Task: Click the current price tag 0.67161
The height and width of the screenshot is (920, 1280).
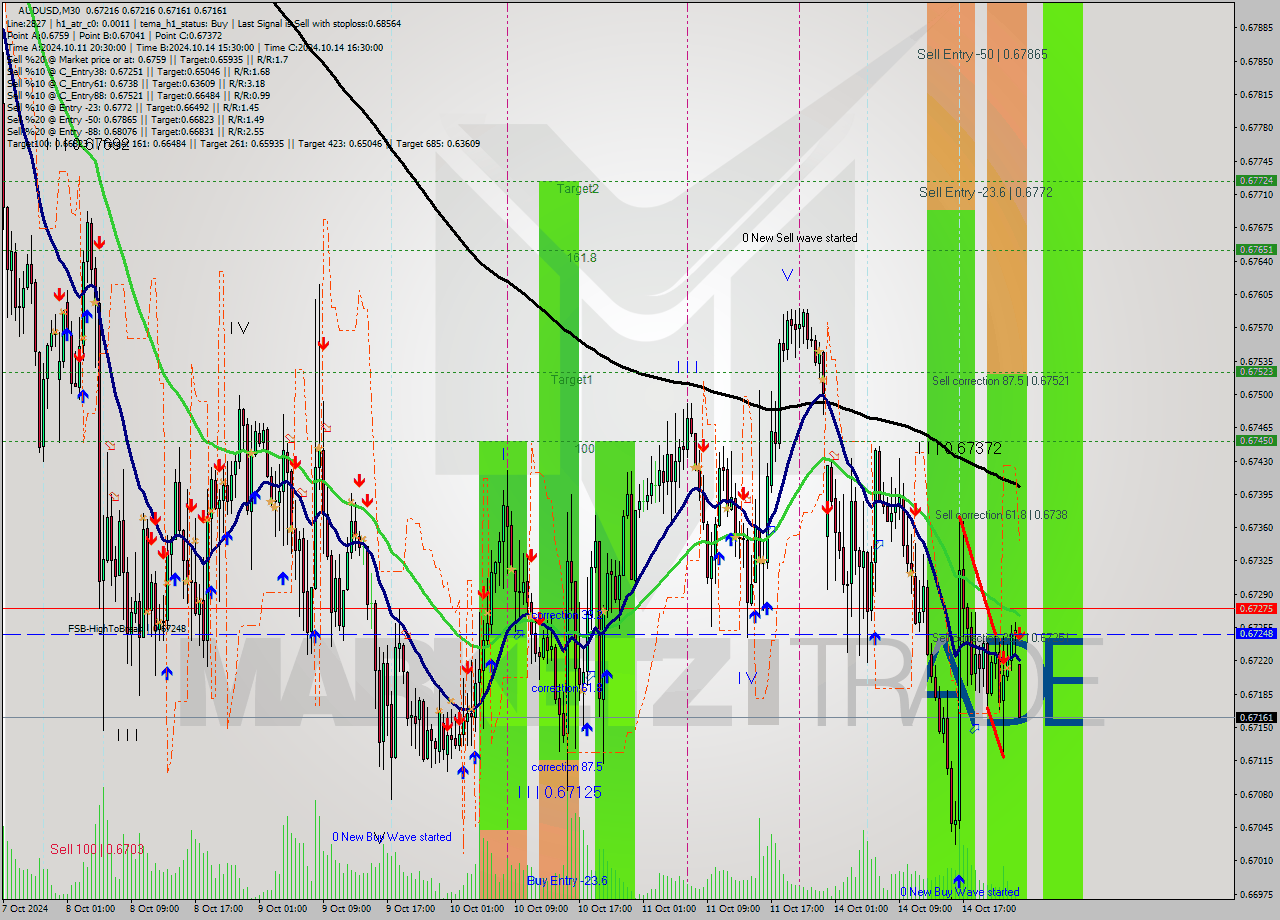Action: point(1256,717)
